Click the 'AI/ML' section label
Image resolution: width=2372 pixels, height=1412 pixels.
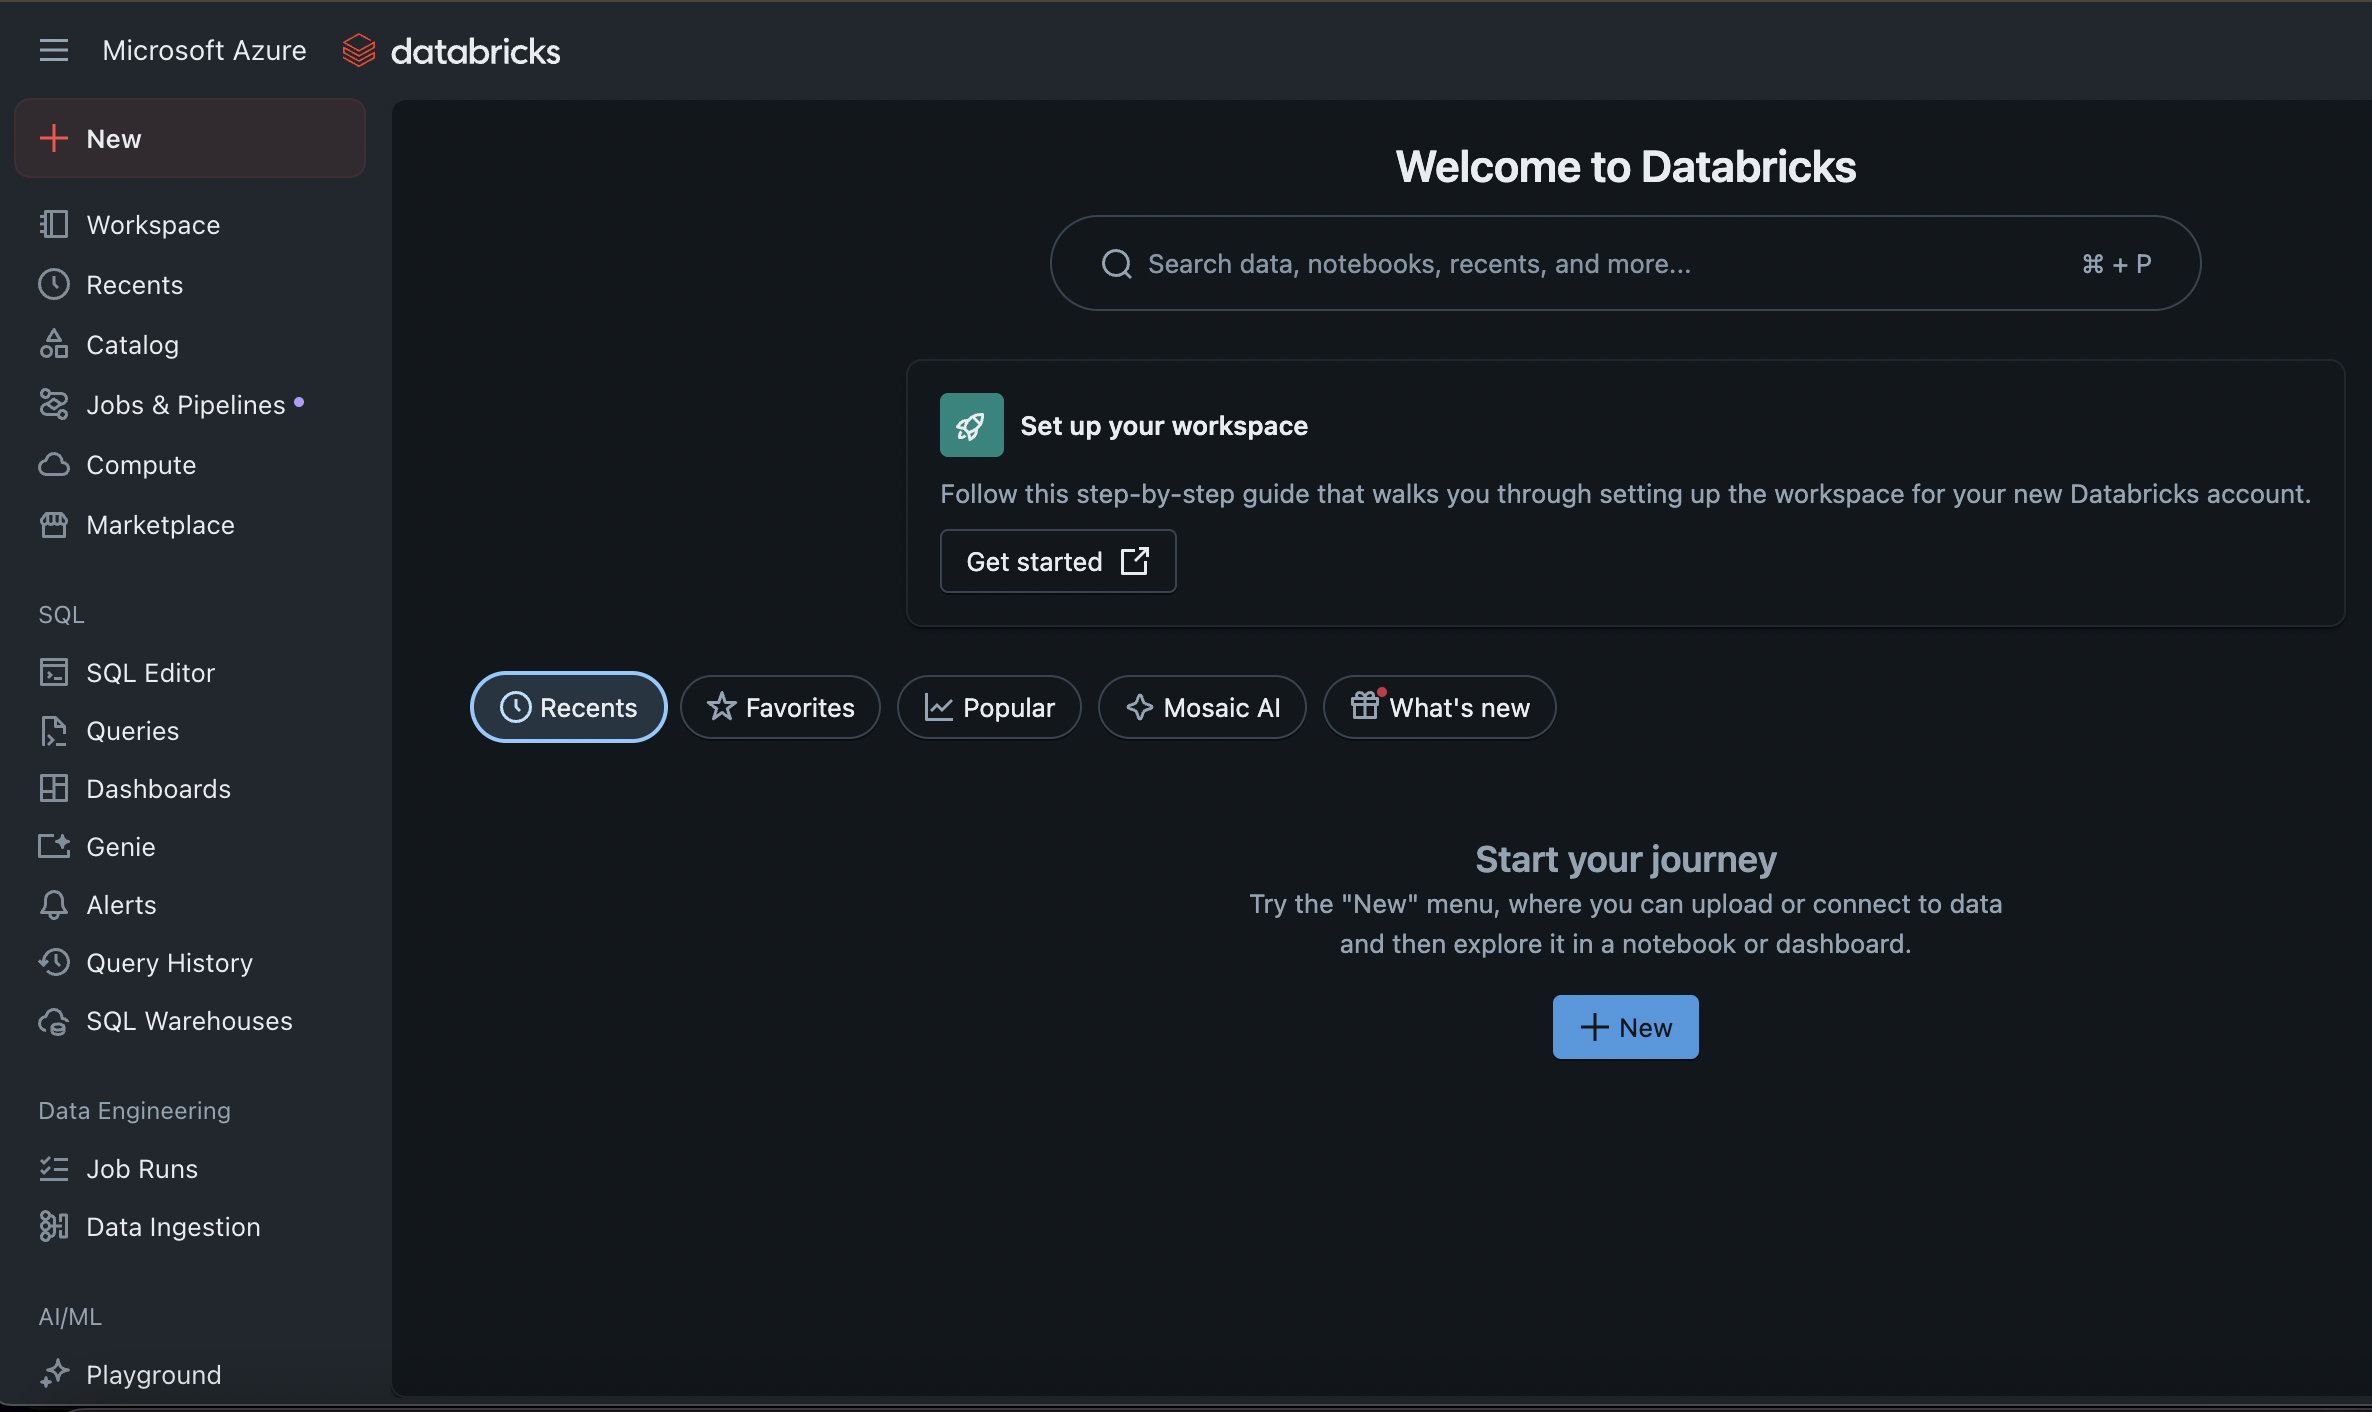(70, 1317)
